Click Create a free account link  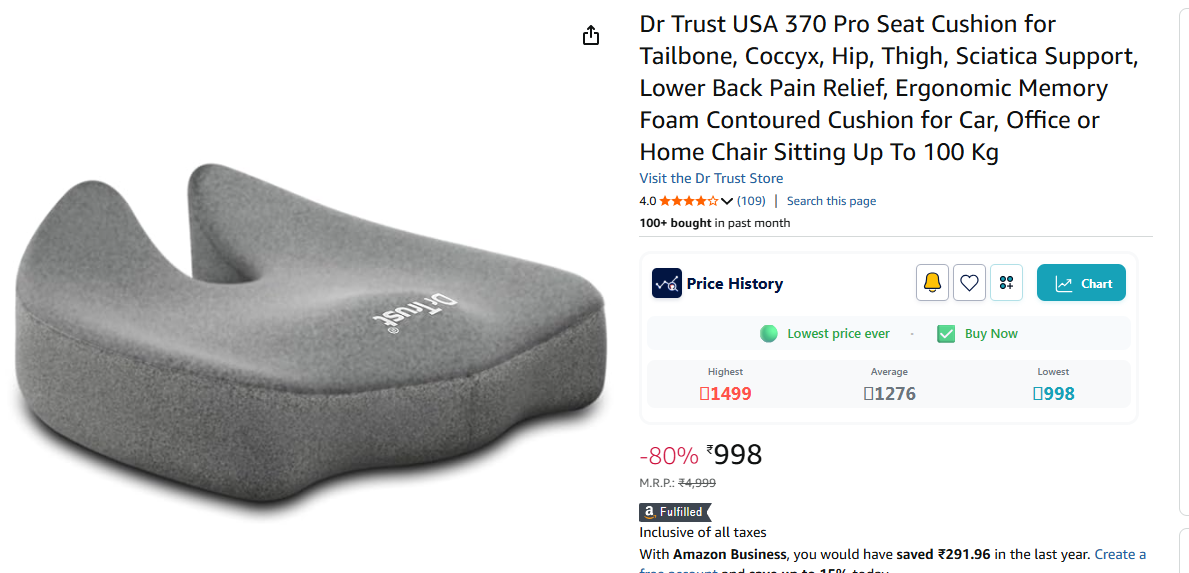click(x=1120, y=554)
